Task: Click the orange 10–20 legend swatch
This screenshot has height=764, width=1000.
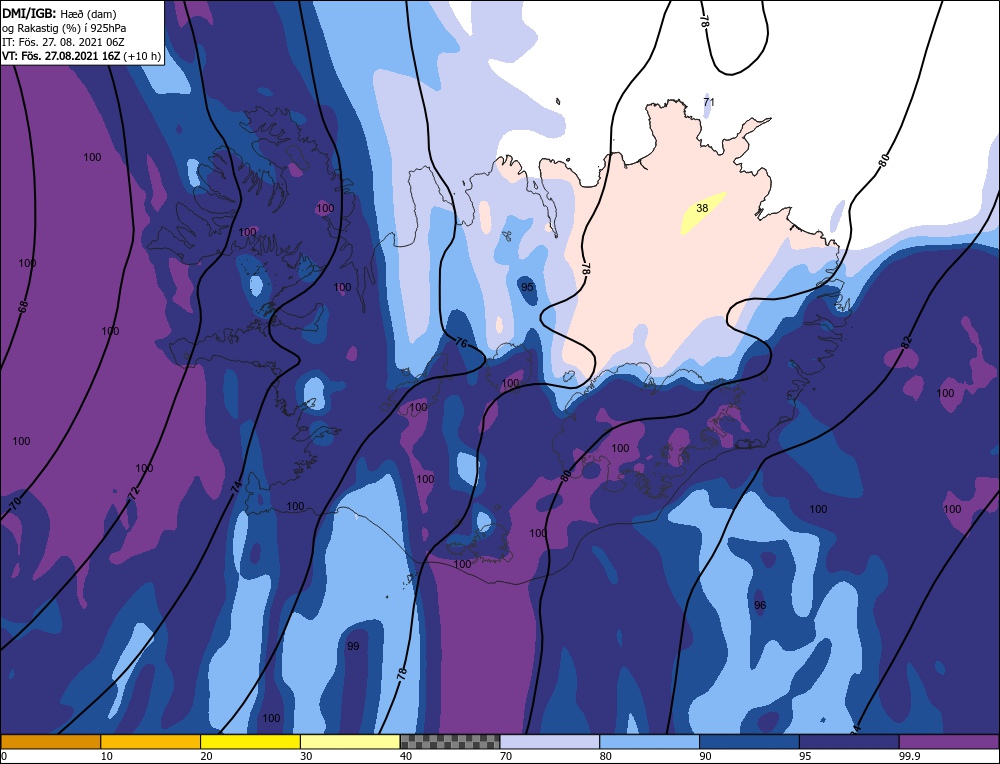Action: click(151, 742)
